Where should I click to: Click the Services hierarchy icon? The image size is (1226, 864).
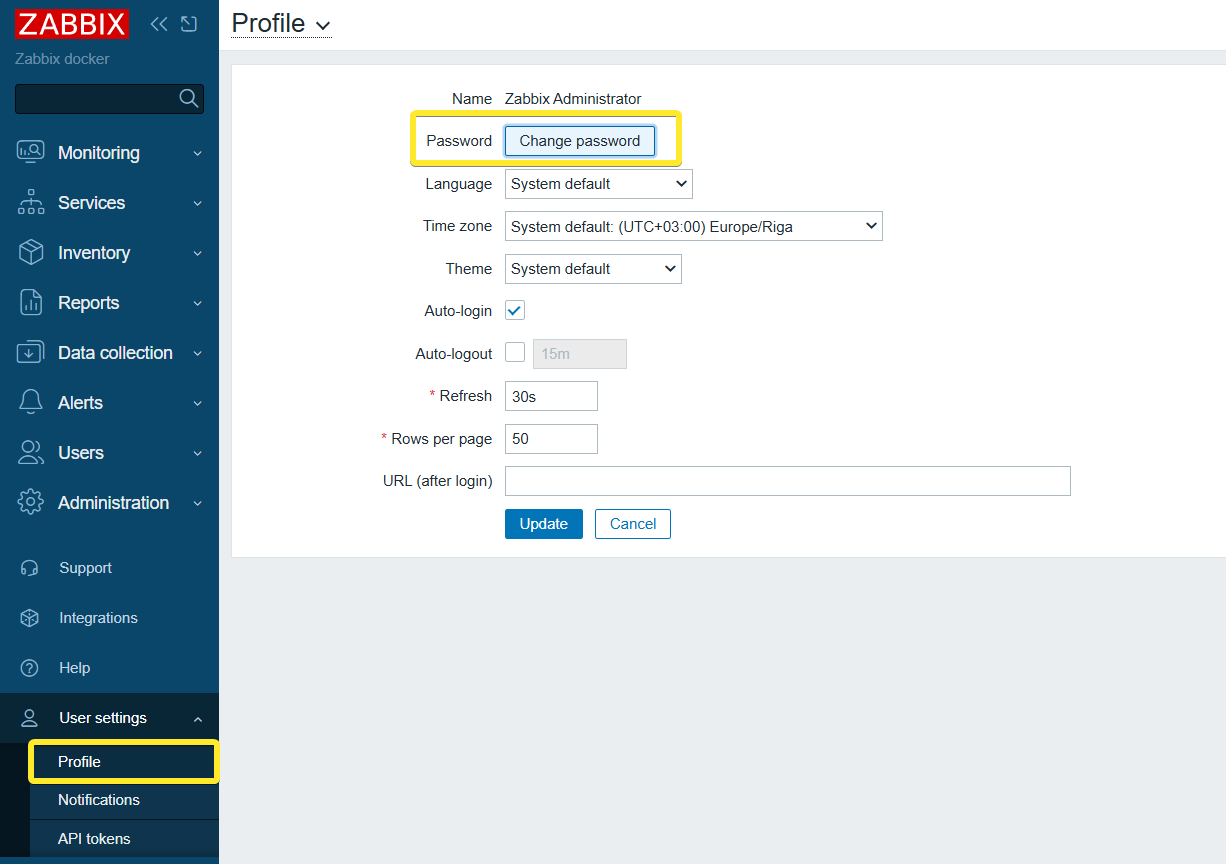tap(31, 202)
